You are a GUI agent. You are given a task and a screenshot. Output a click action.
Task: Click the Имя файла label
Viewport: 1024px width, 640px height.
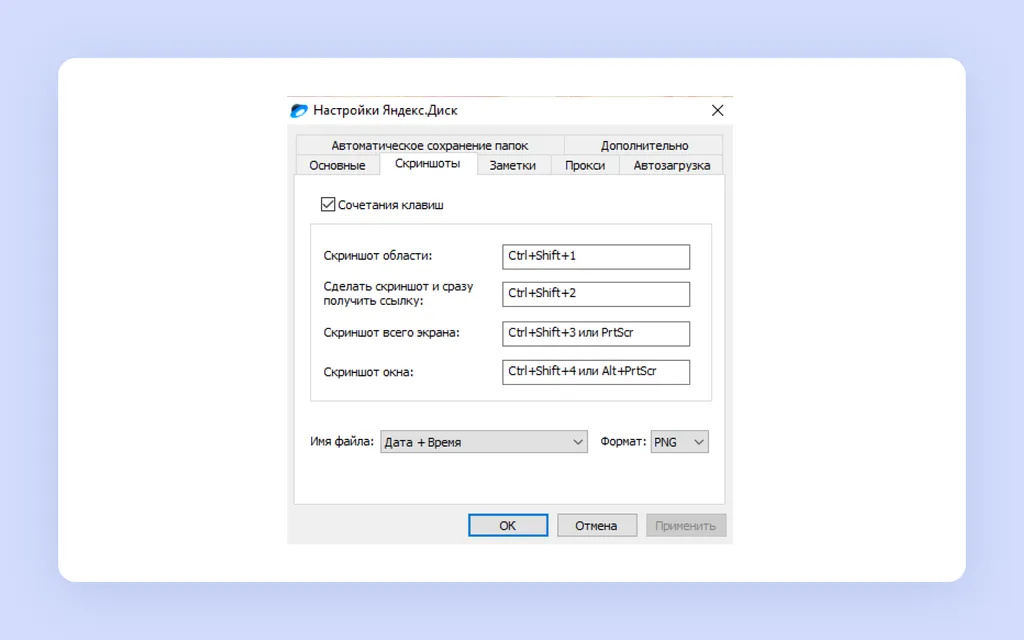(342, 441)
